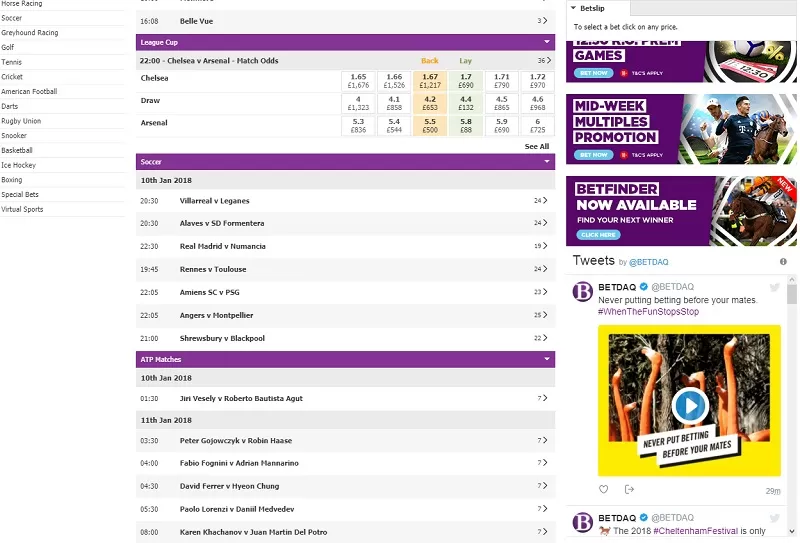
Task: Open Chelsea v Arsenal market count arrow
Action: tap(548, 60)
